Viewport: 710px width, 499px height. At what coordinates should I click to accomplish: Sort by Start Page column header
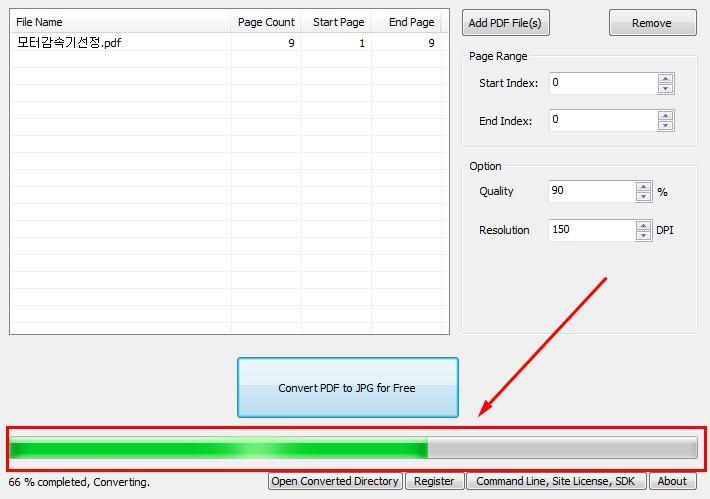click(336, 22)
